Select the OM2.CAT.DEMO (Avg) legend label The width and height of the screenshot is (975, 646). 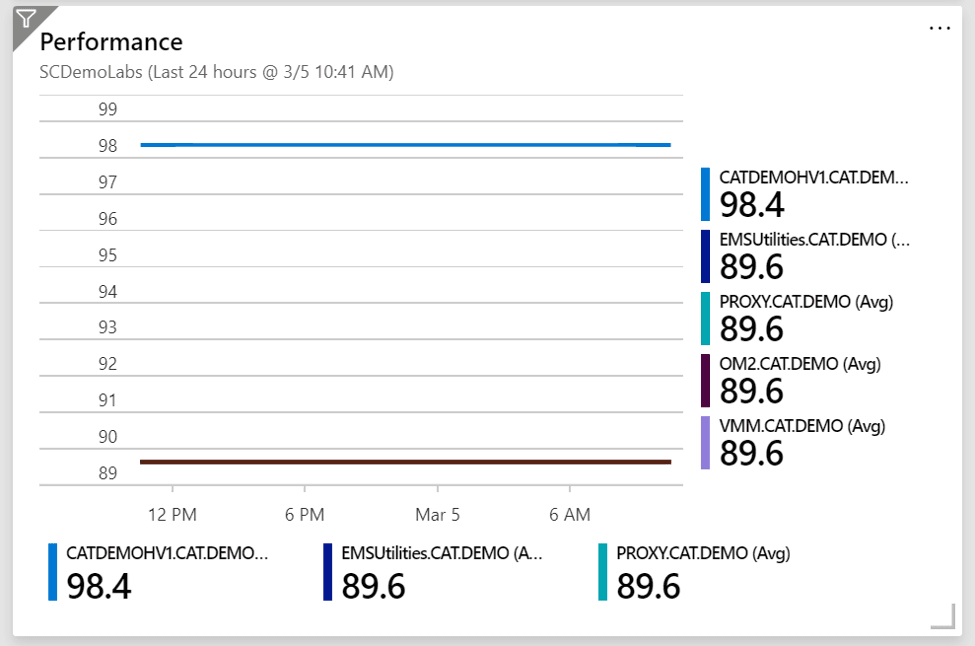click(x=800, y=364)
